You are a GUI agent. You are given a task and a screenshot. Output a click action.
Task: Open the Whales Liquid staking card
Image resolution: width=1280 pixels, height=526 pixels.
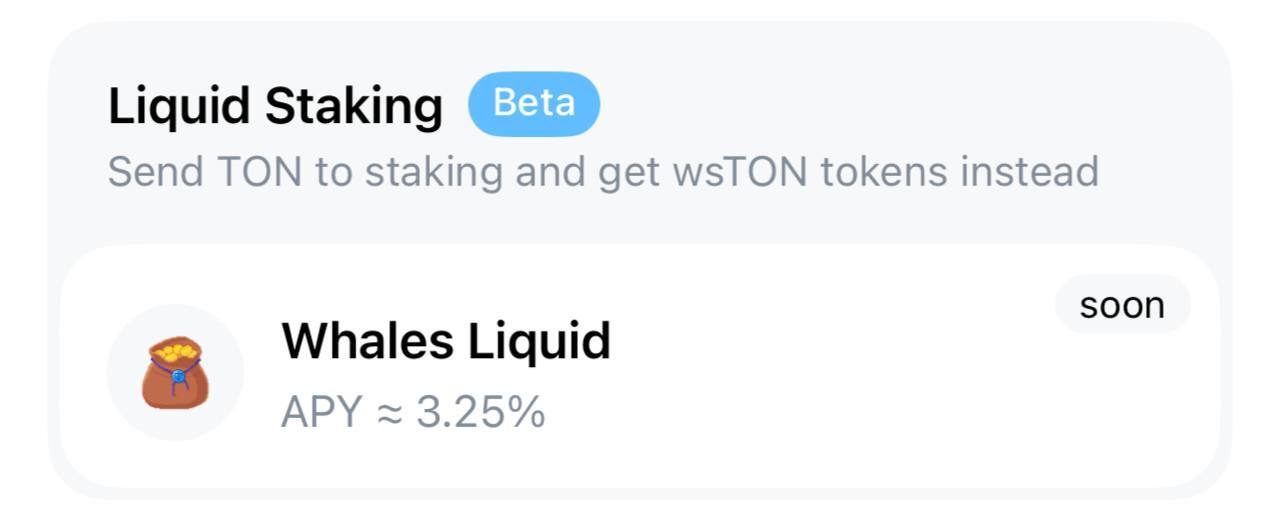tap(640, 367)
